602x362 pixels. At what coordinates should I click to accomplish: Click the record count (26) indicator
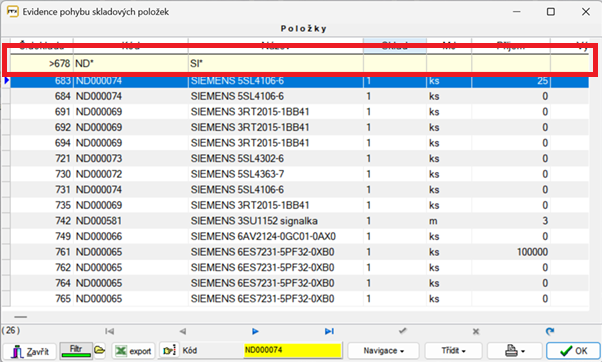coord(11,330)
